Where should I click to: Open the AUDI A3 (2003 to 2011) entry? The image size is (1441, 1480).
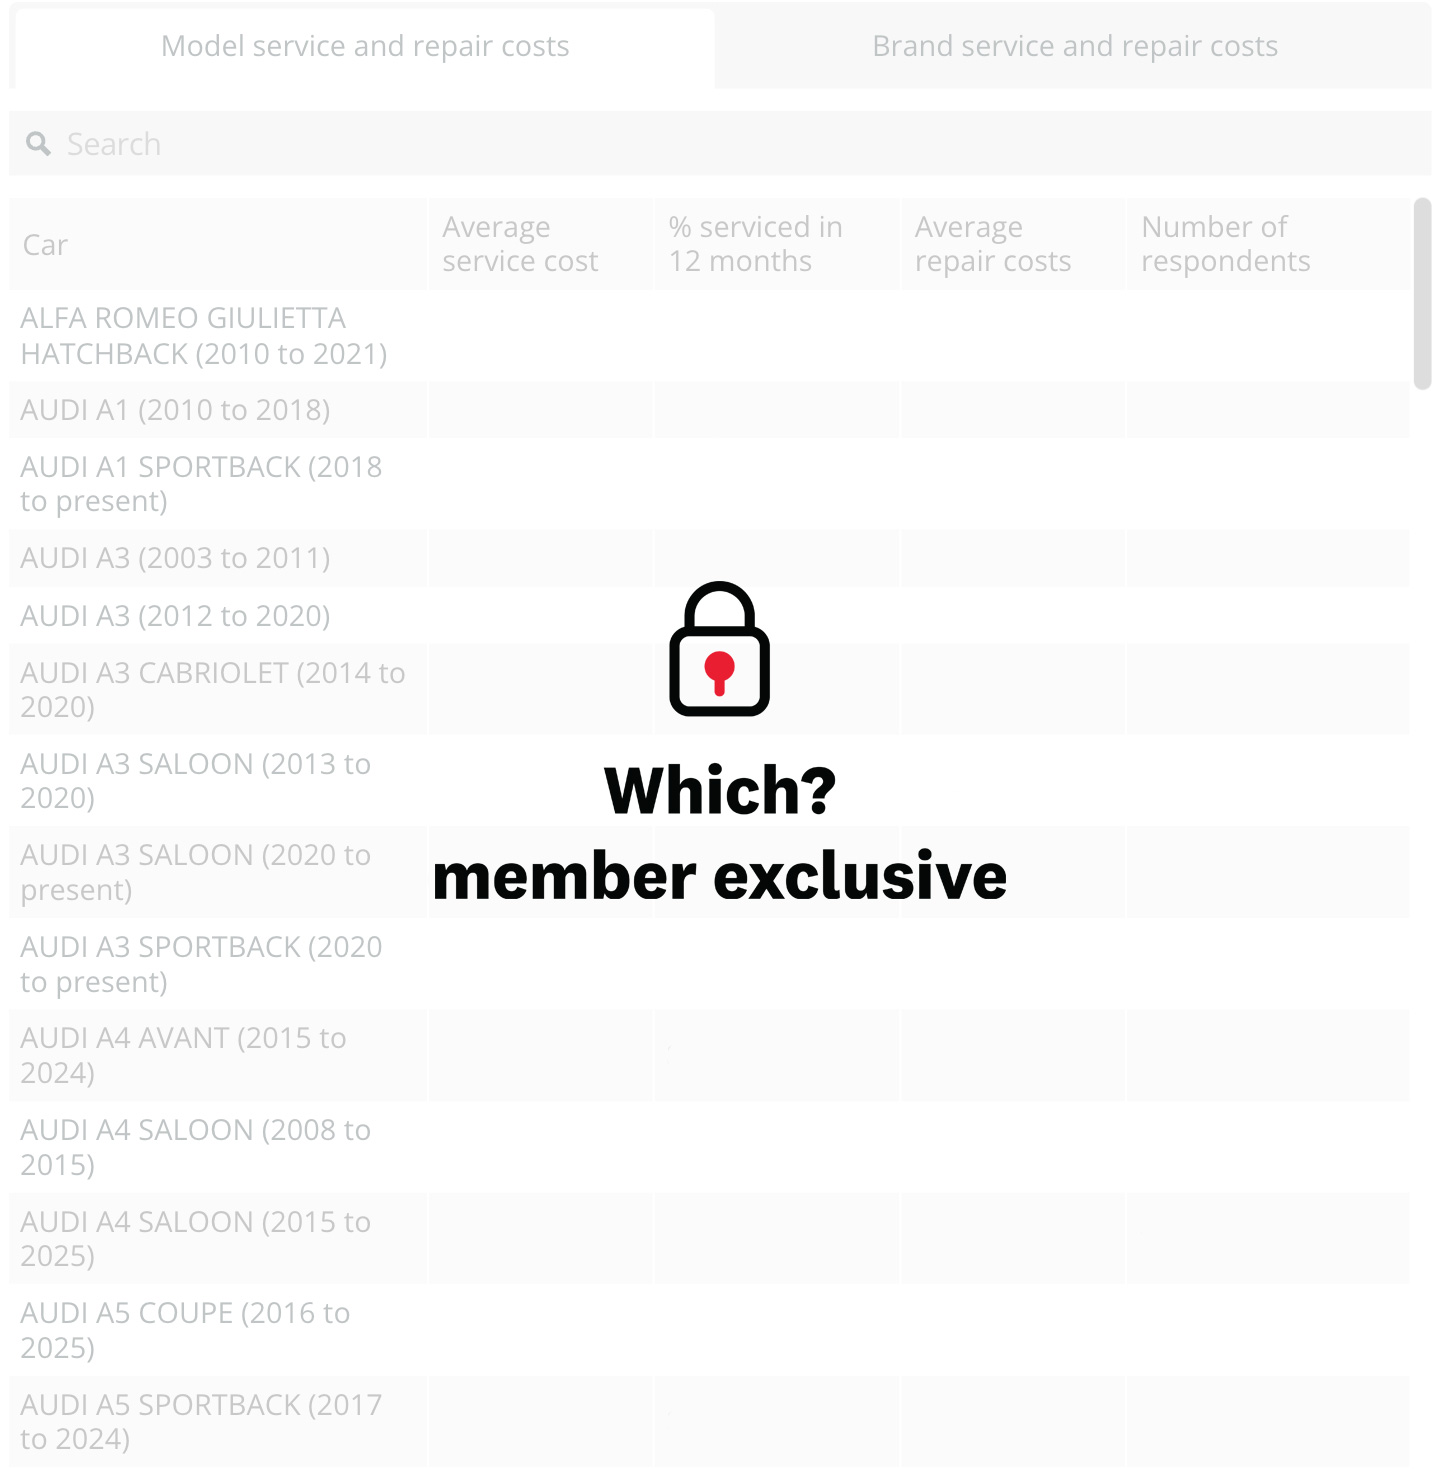(x=176, y=558)
